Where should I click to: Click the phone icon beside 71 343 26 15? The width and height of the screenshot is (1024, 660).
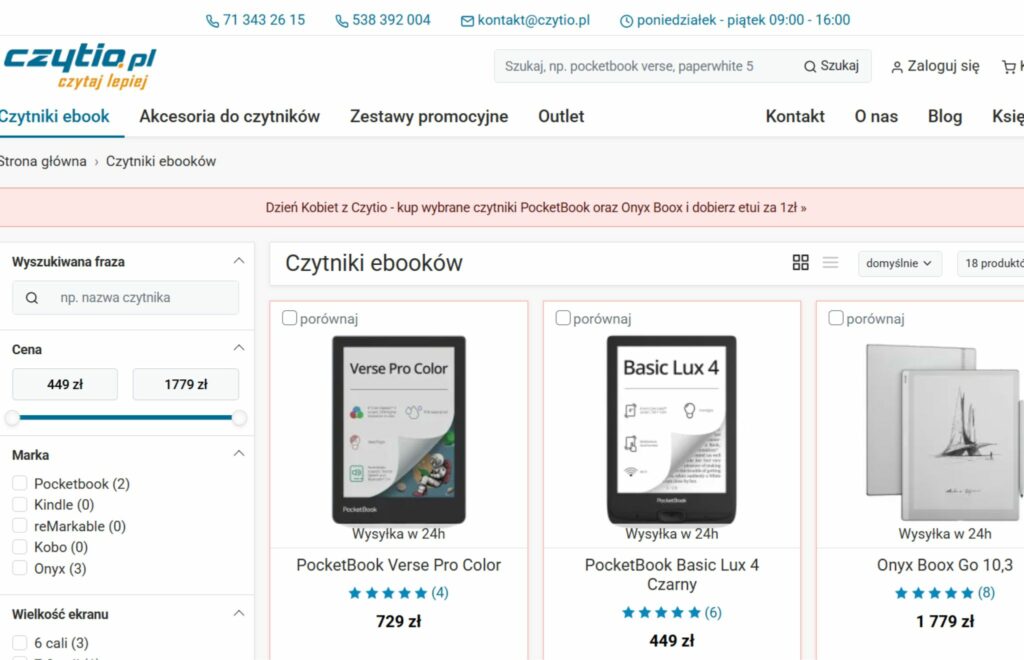[212, 21]
